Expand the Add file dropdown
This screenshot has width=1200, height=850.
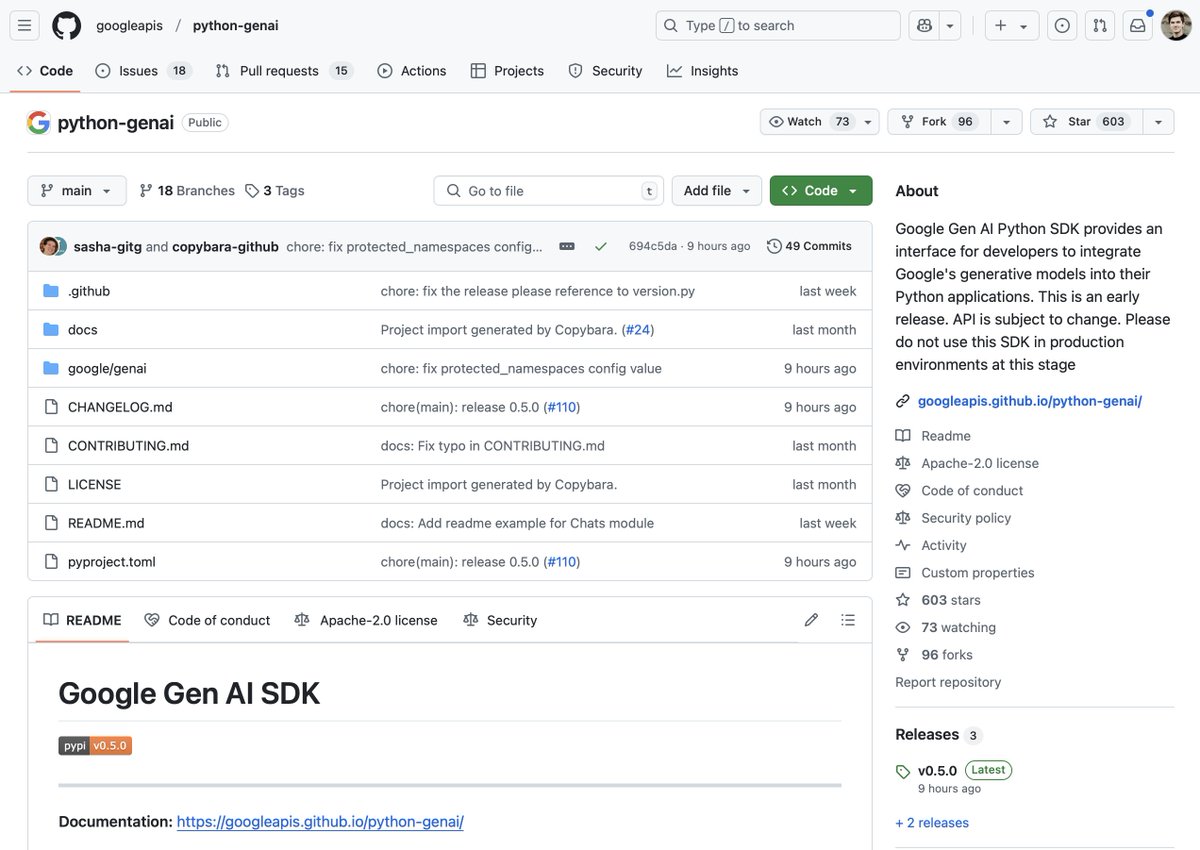pos(716,191)
